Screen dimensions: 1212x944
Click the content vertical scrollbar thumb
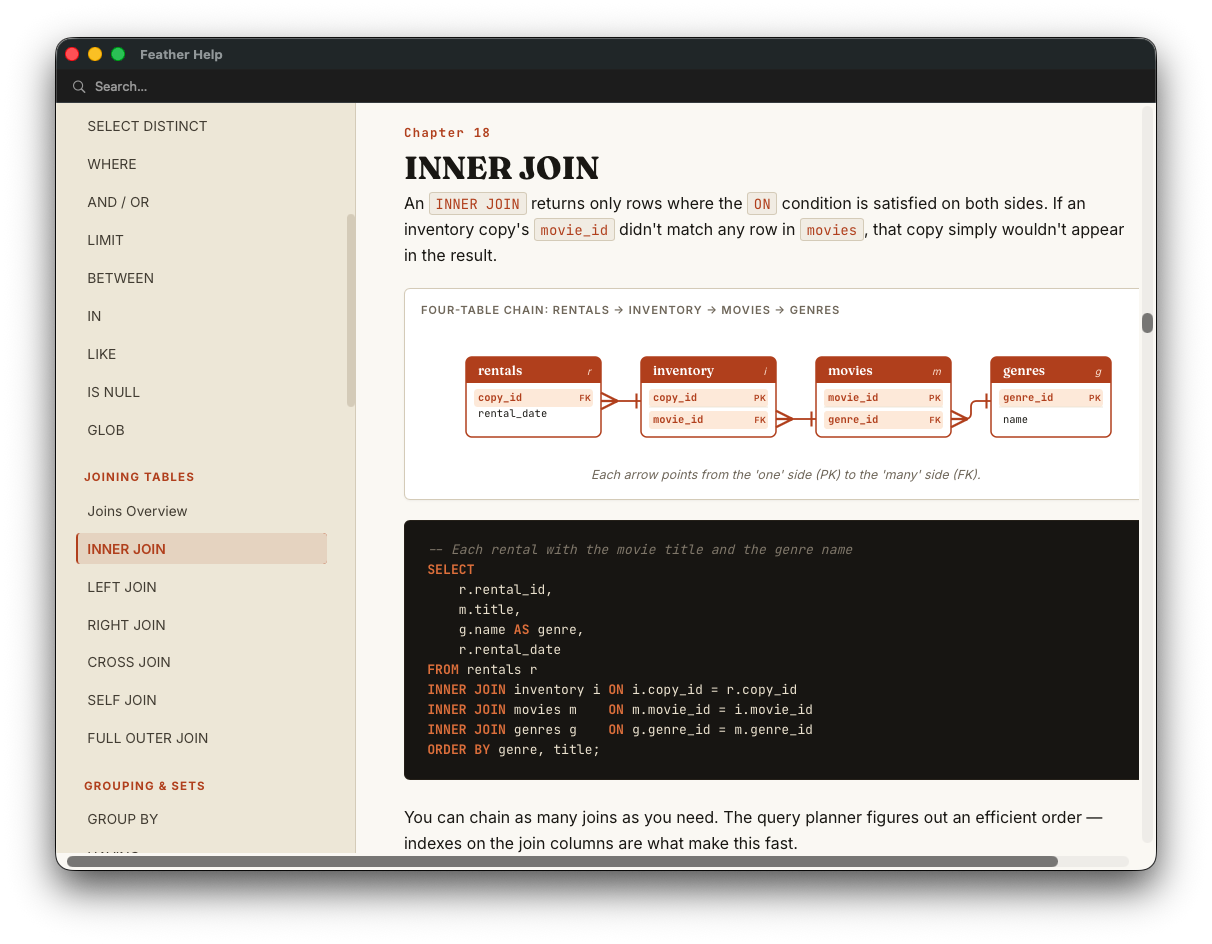(1147, 323)
